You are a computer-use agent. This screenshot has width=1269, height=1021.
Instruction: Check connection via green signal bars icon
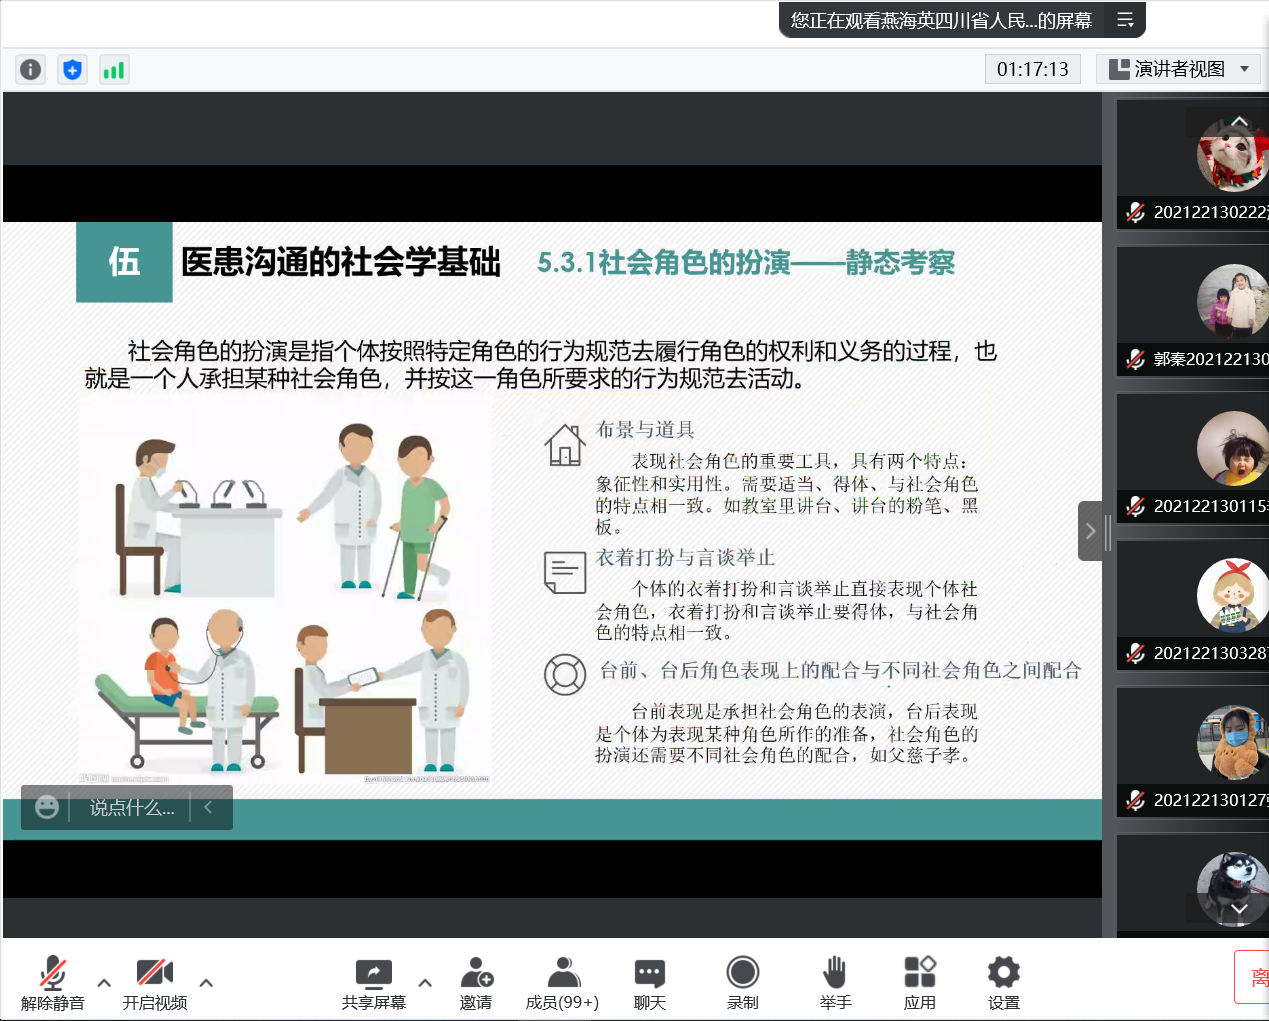tap(113, 69)
